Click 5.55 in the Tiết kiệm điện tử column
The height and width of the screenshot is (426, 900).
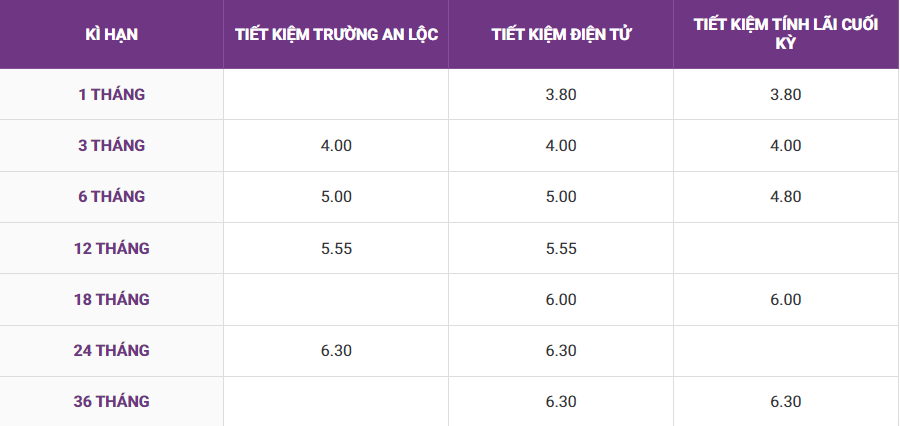(561, 249)
